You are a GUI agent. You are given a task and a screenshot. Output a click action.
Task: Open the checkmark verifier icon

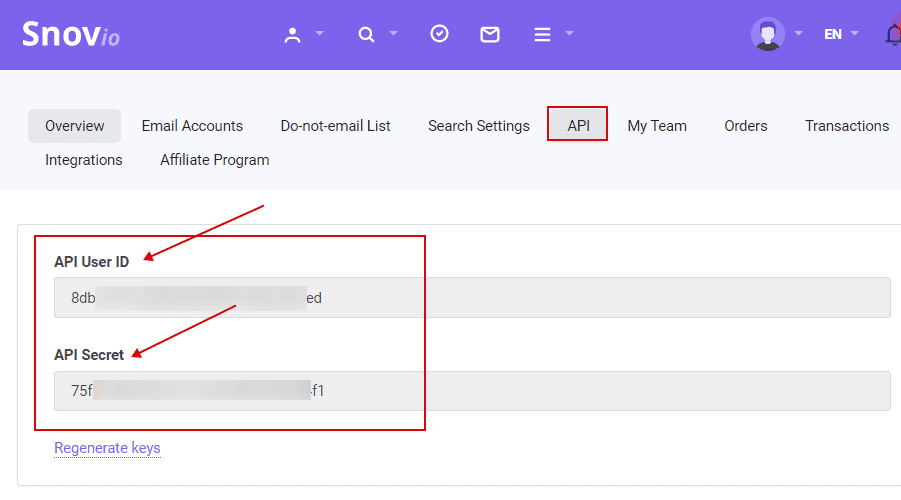click(x=439, y=34)
